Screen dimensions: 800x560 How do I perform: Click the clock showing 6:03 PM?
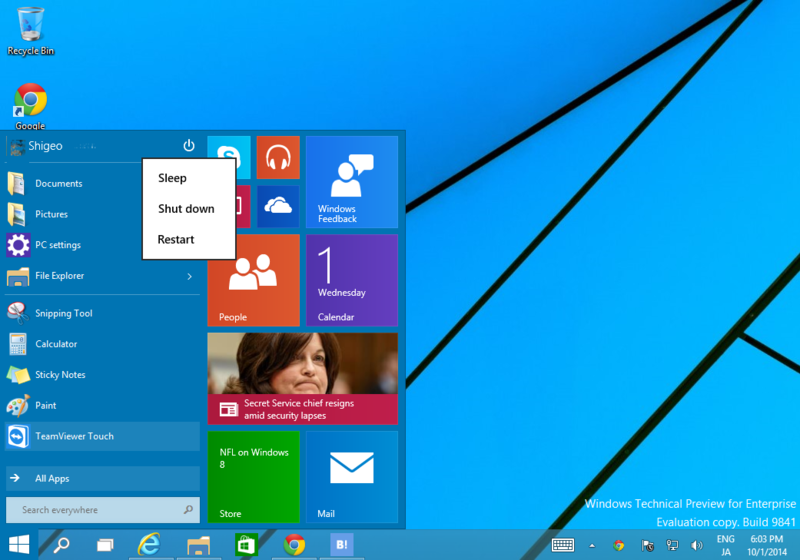(767, 545)
